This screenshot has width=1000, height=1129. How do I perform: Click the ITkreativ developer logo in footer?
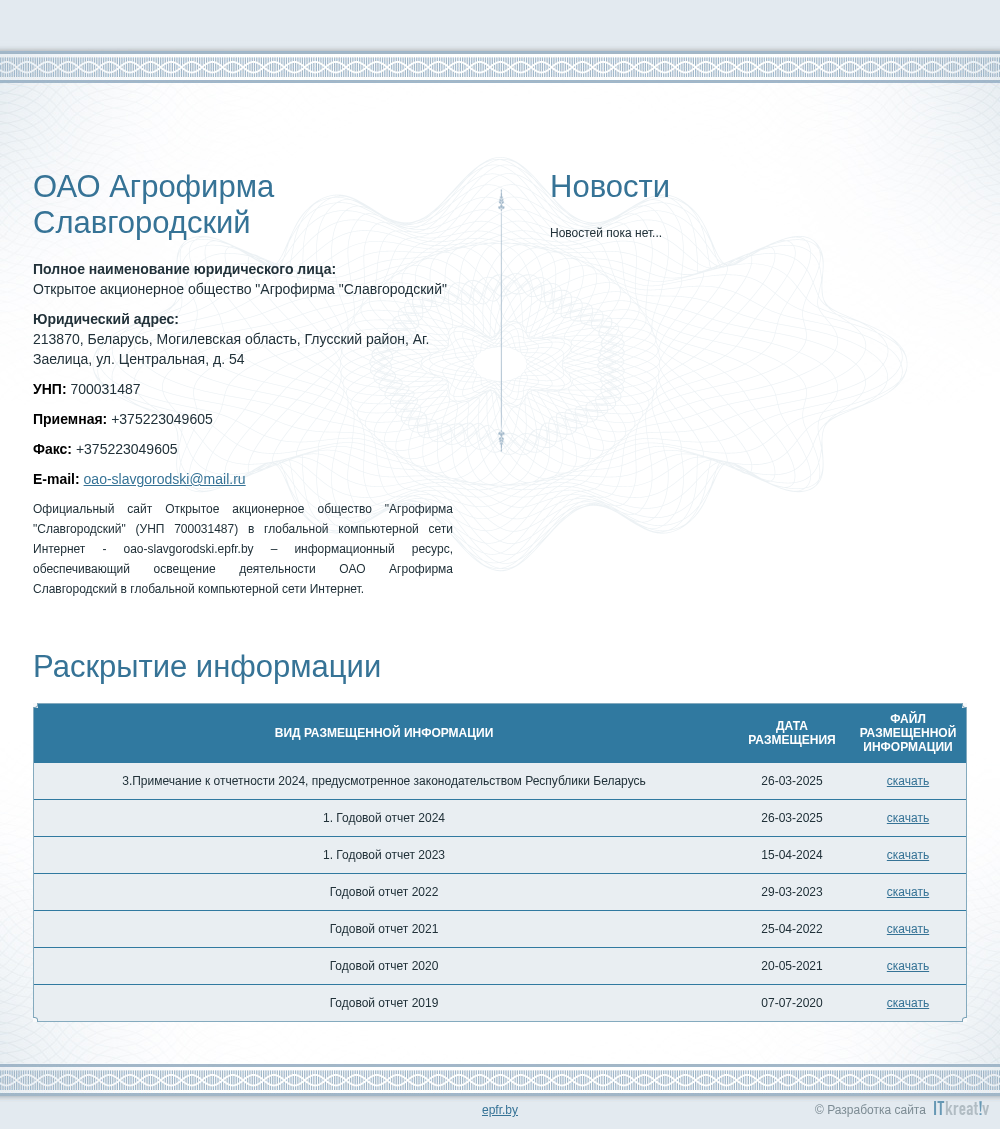961,1109
